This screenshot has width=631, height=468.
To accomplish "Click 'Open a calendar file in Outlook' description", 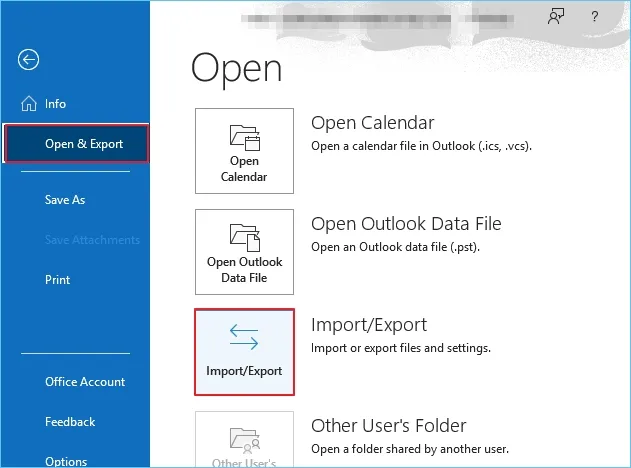I will point(421,146).
